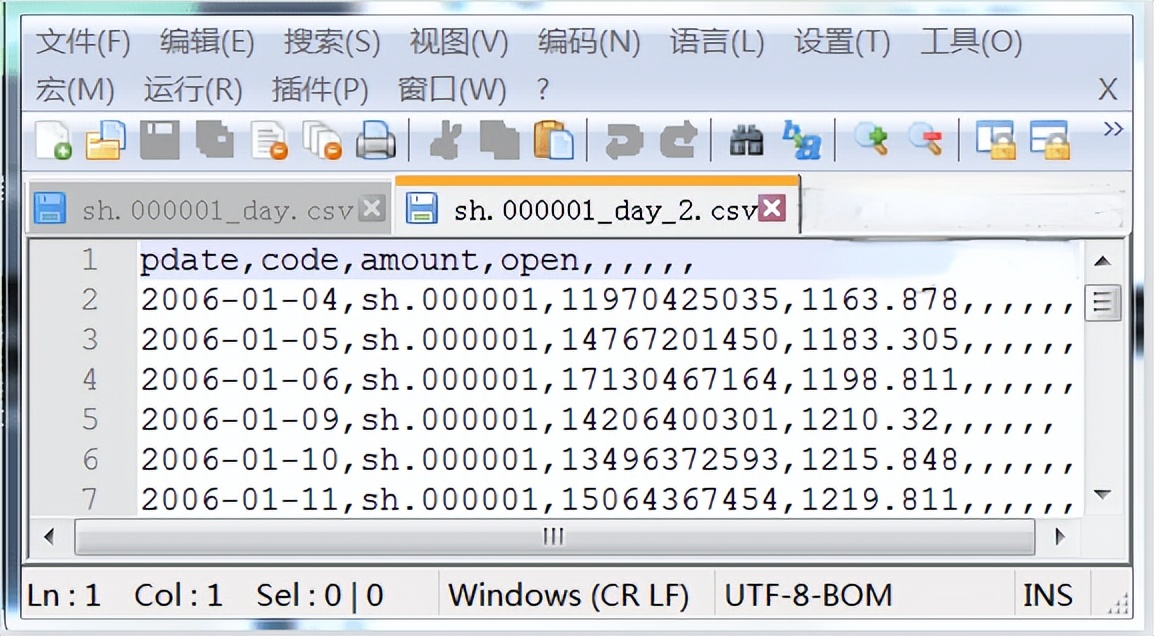Click line number 1 in the margin
The height and width of the screenshot is (636, 1154).
coord(90,260)
